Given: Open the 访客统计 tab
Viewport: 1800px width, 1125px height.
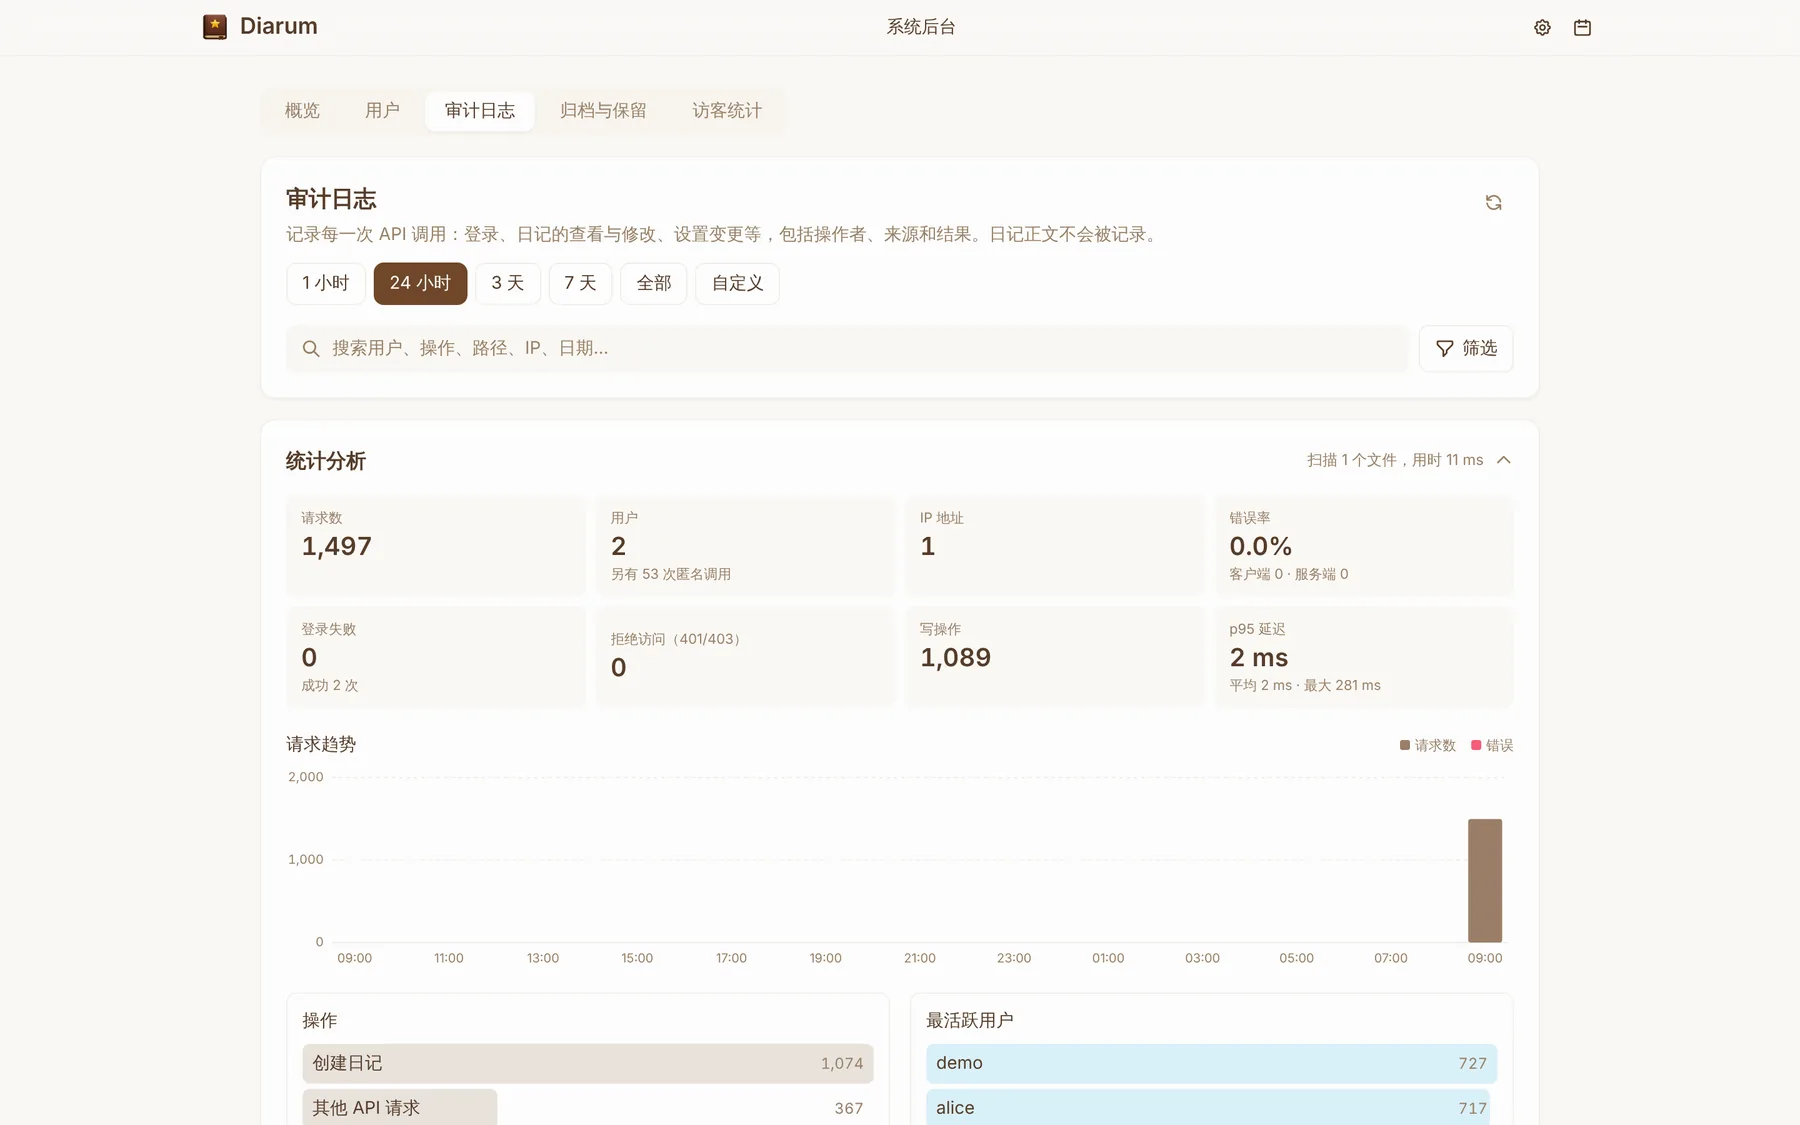Looking at the screenshot, I should pyautogui.click(x=727, y=111).
